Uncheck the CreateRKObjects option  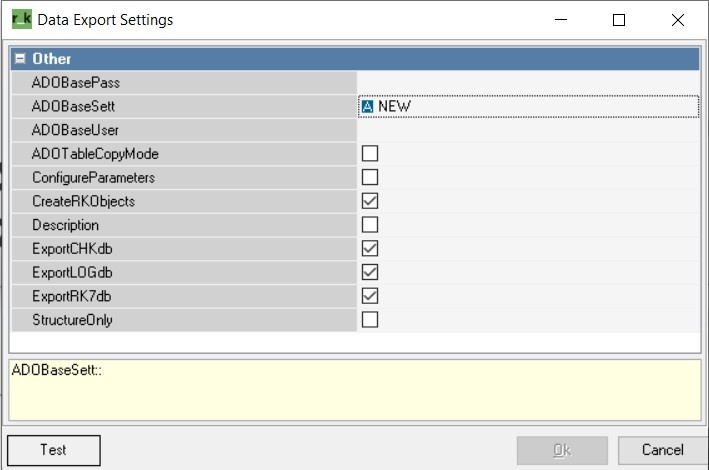(370, 201)
